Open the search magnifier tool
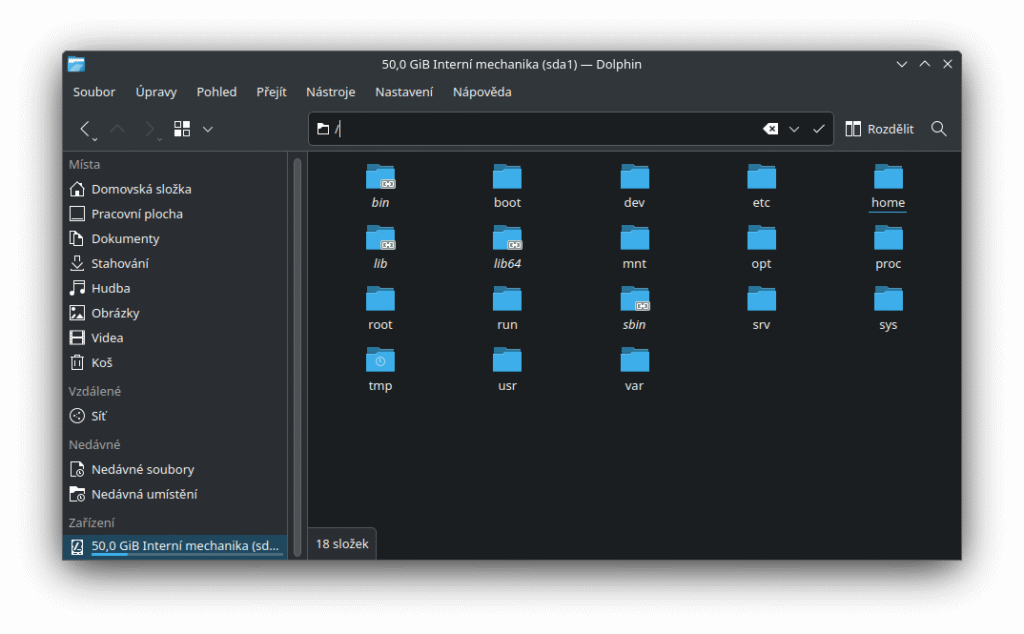1024x634 pixels. 938,129
